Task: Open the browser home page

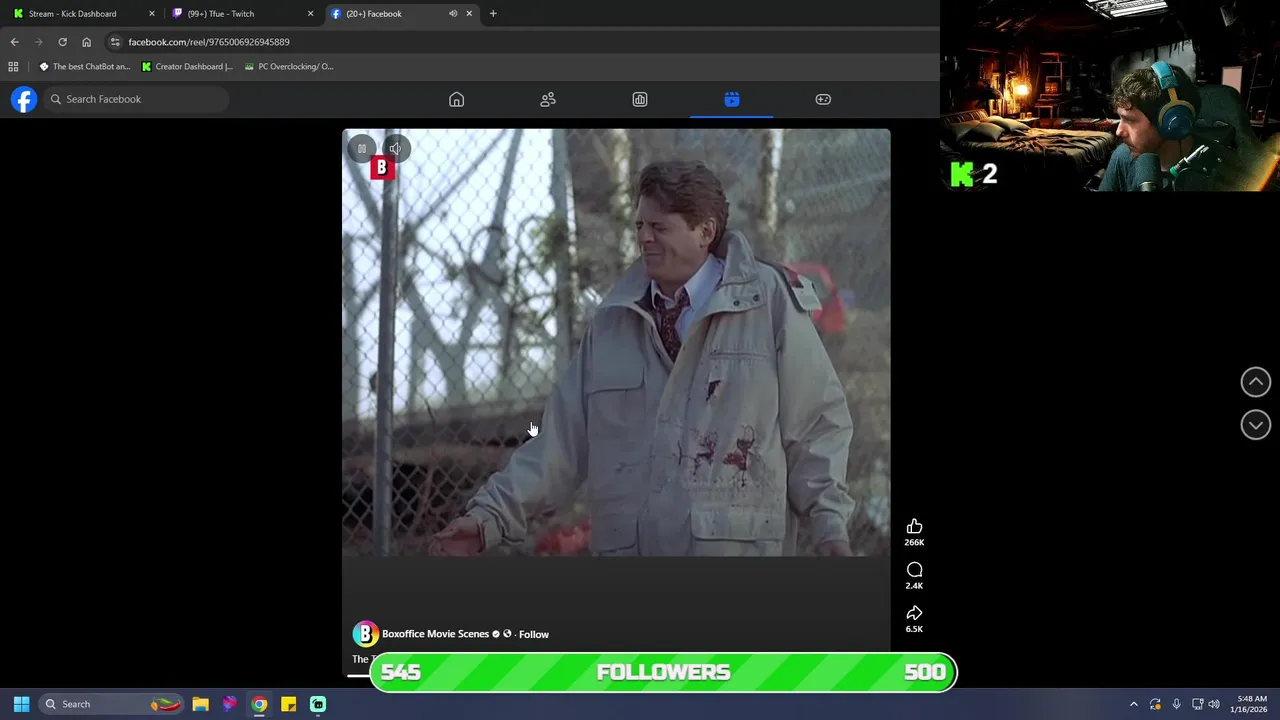Action: point(86,42)
